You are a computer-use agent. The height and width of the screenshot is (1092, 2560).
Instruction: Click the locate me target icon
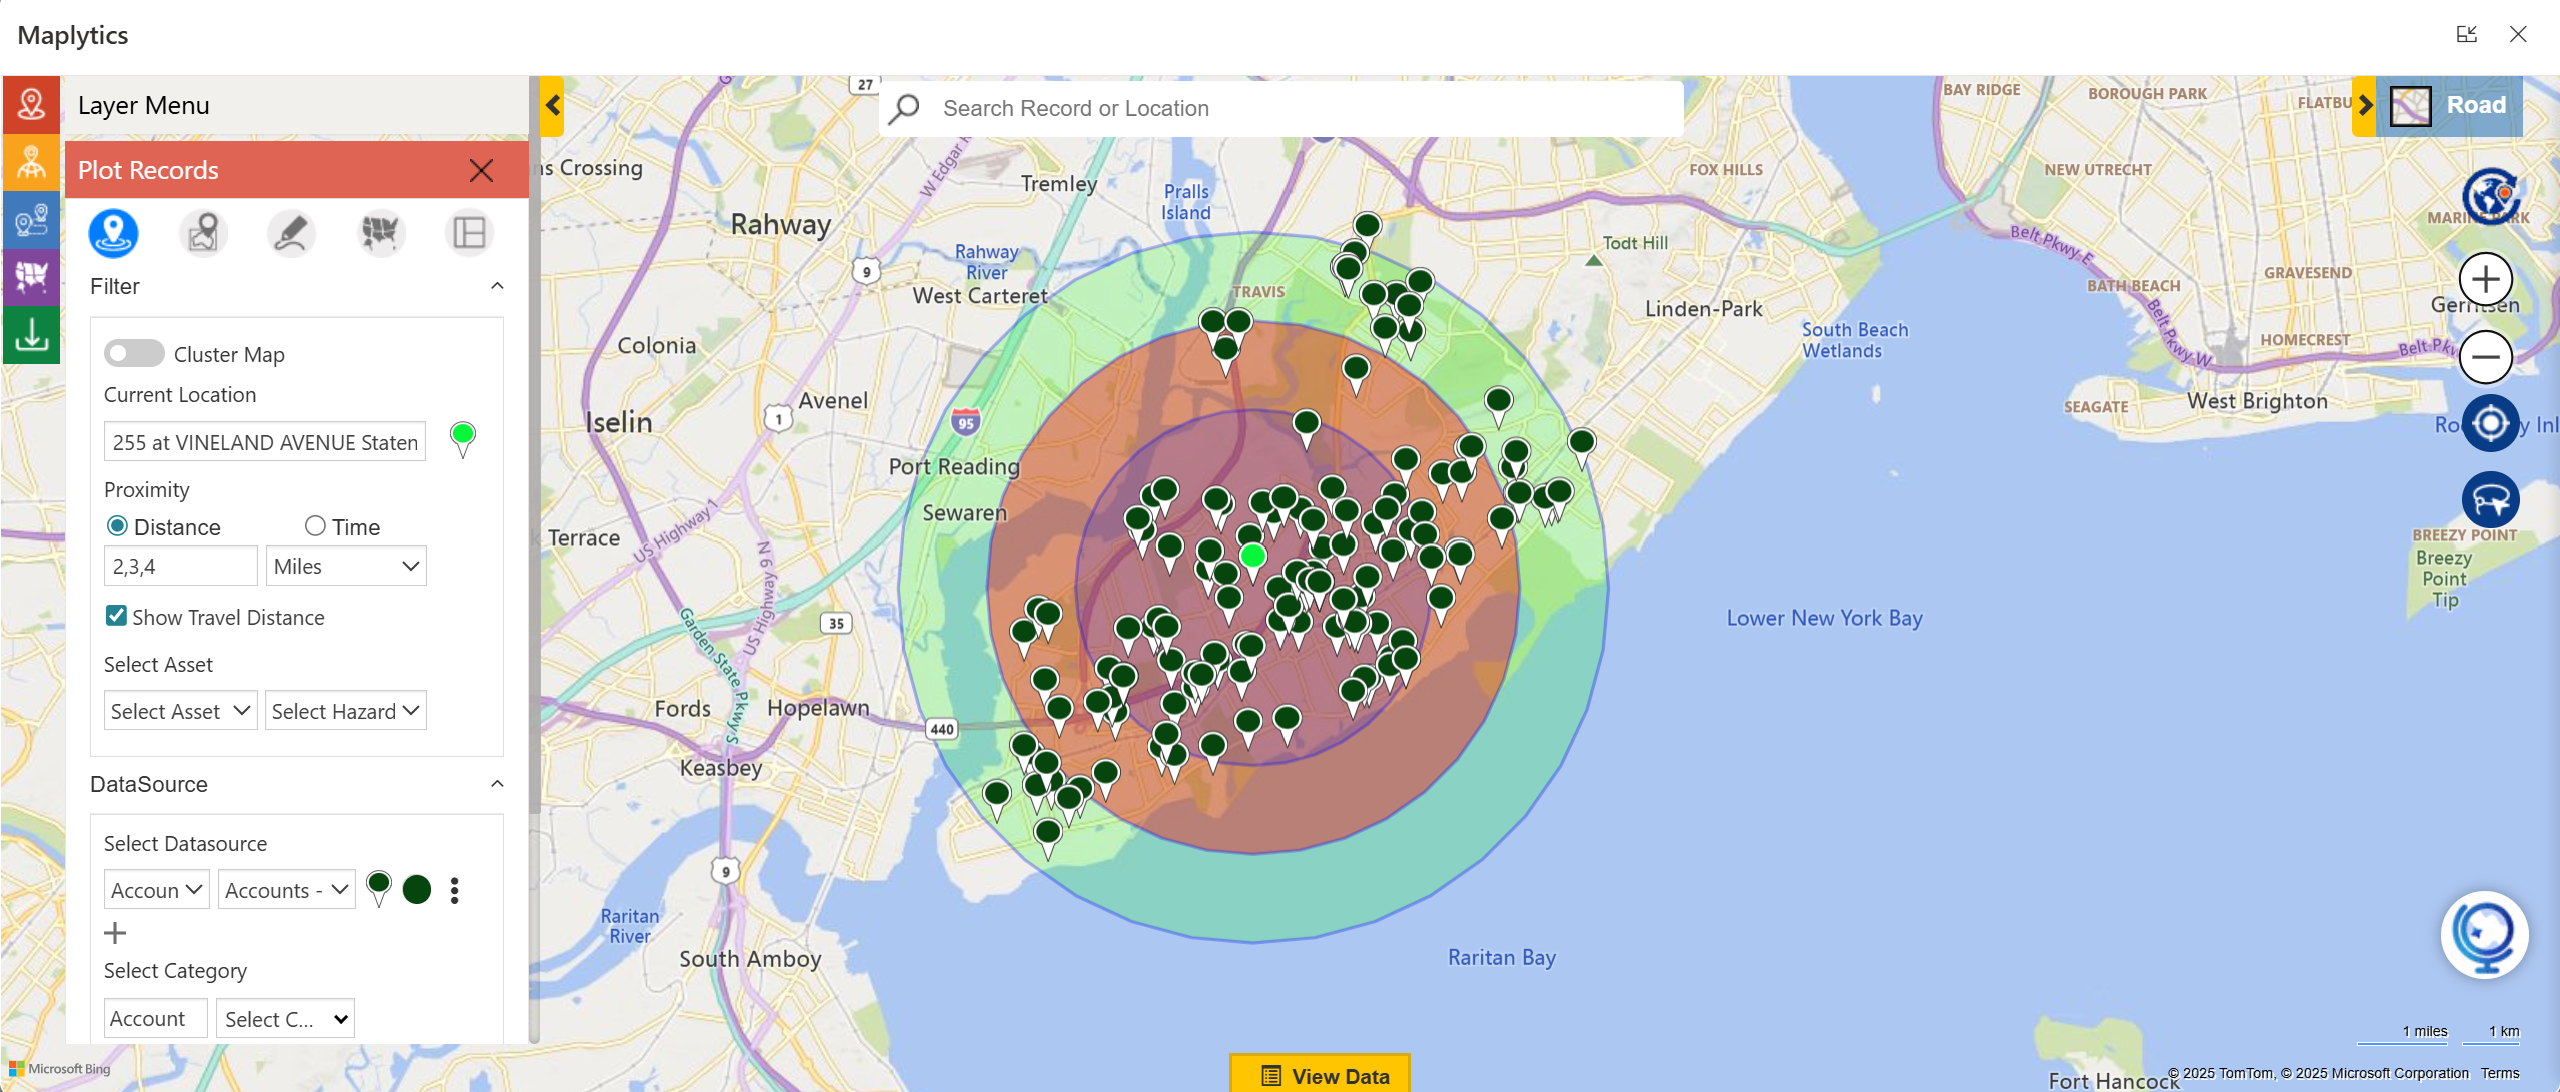2489,423
